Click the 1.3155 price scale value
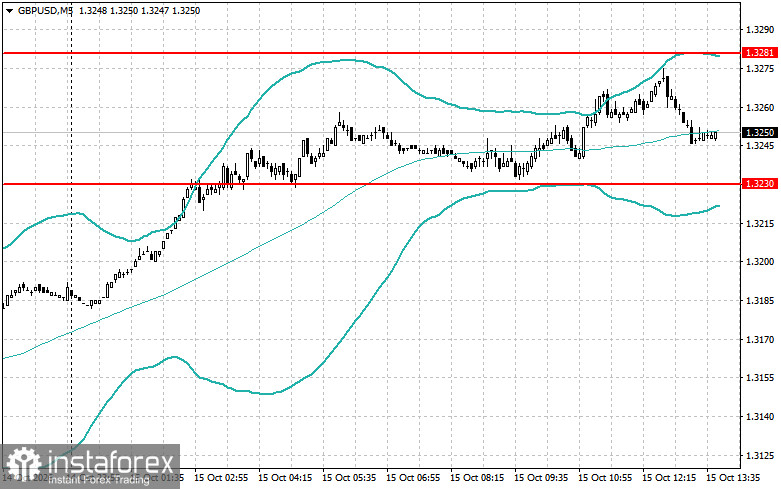The image size is (781, 489). 760,378
